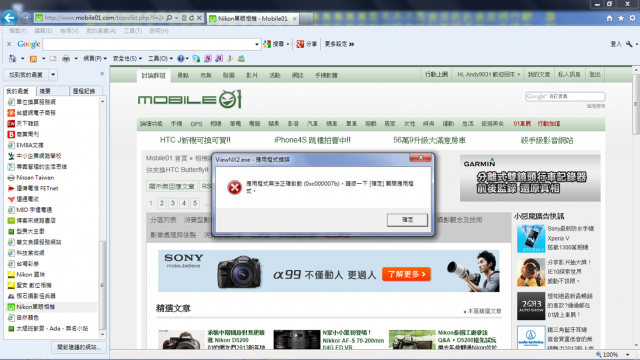Screen dimensions: 640x360
Task: Click the Mobile01 logo
Action: point(190,99)
